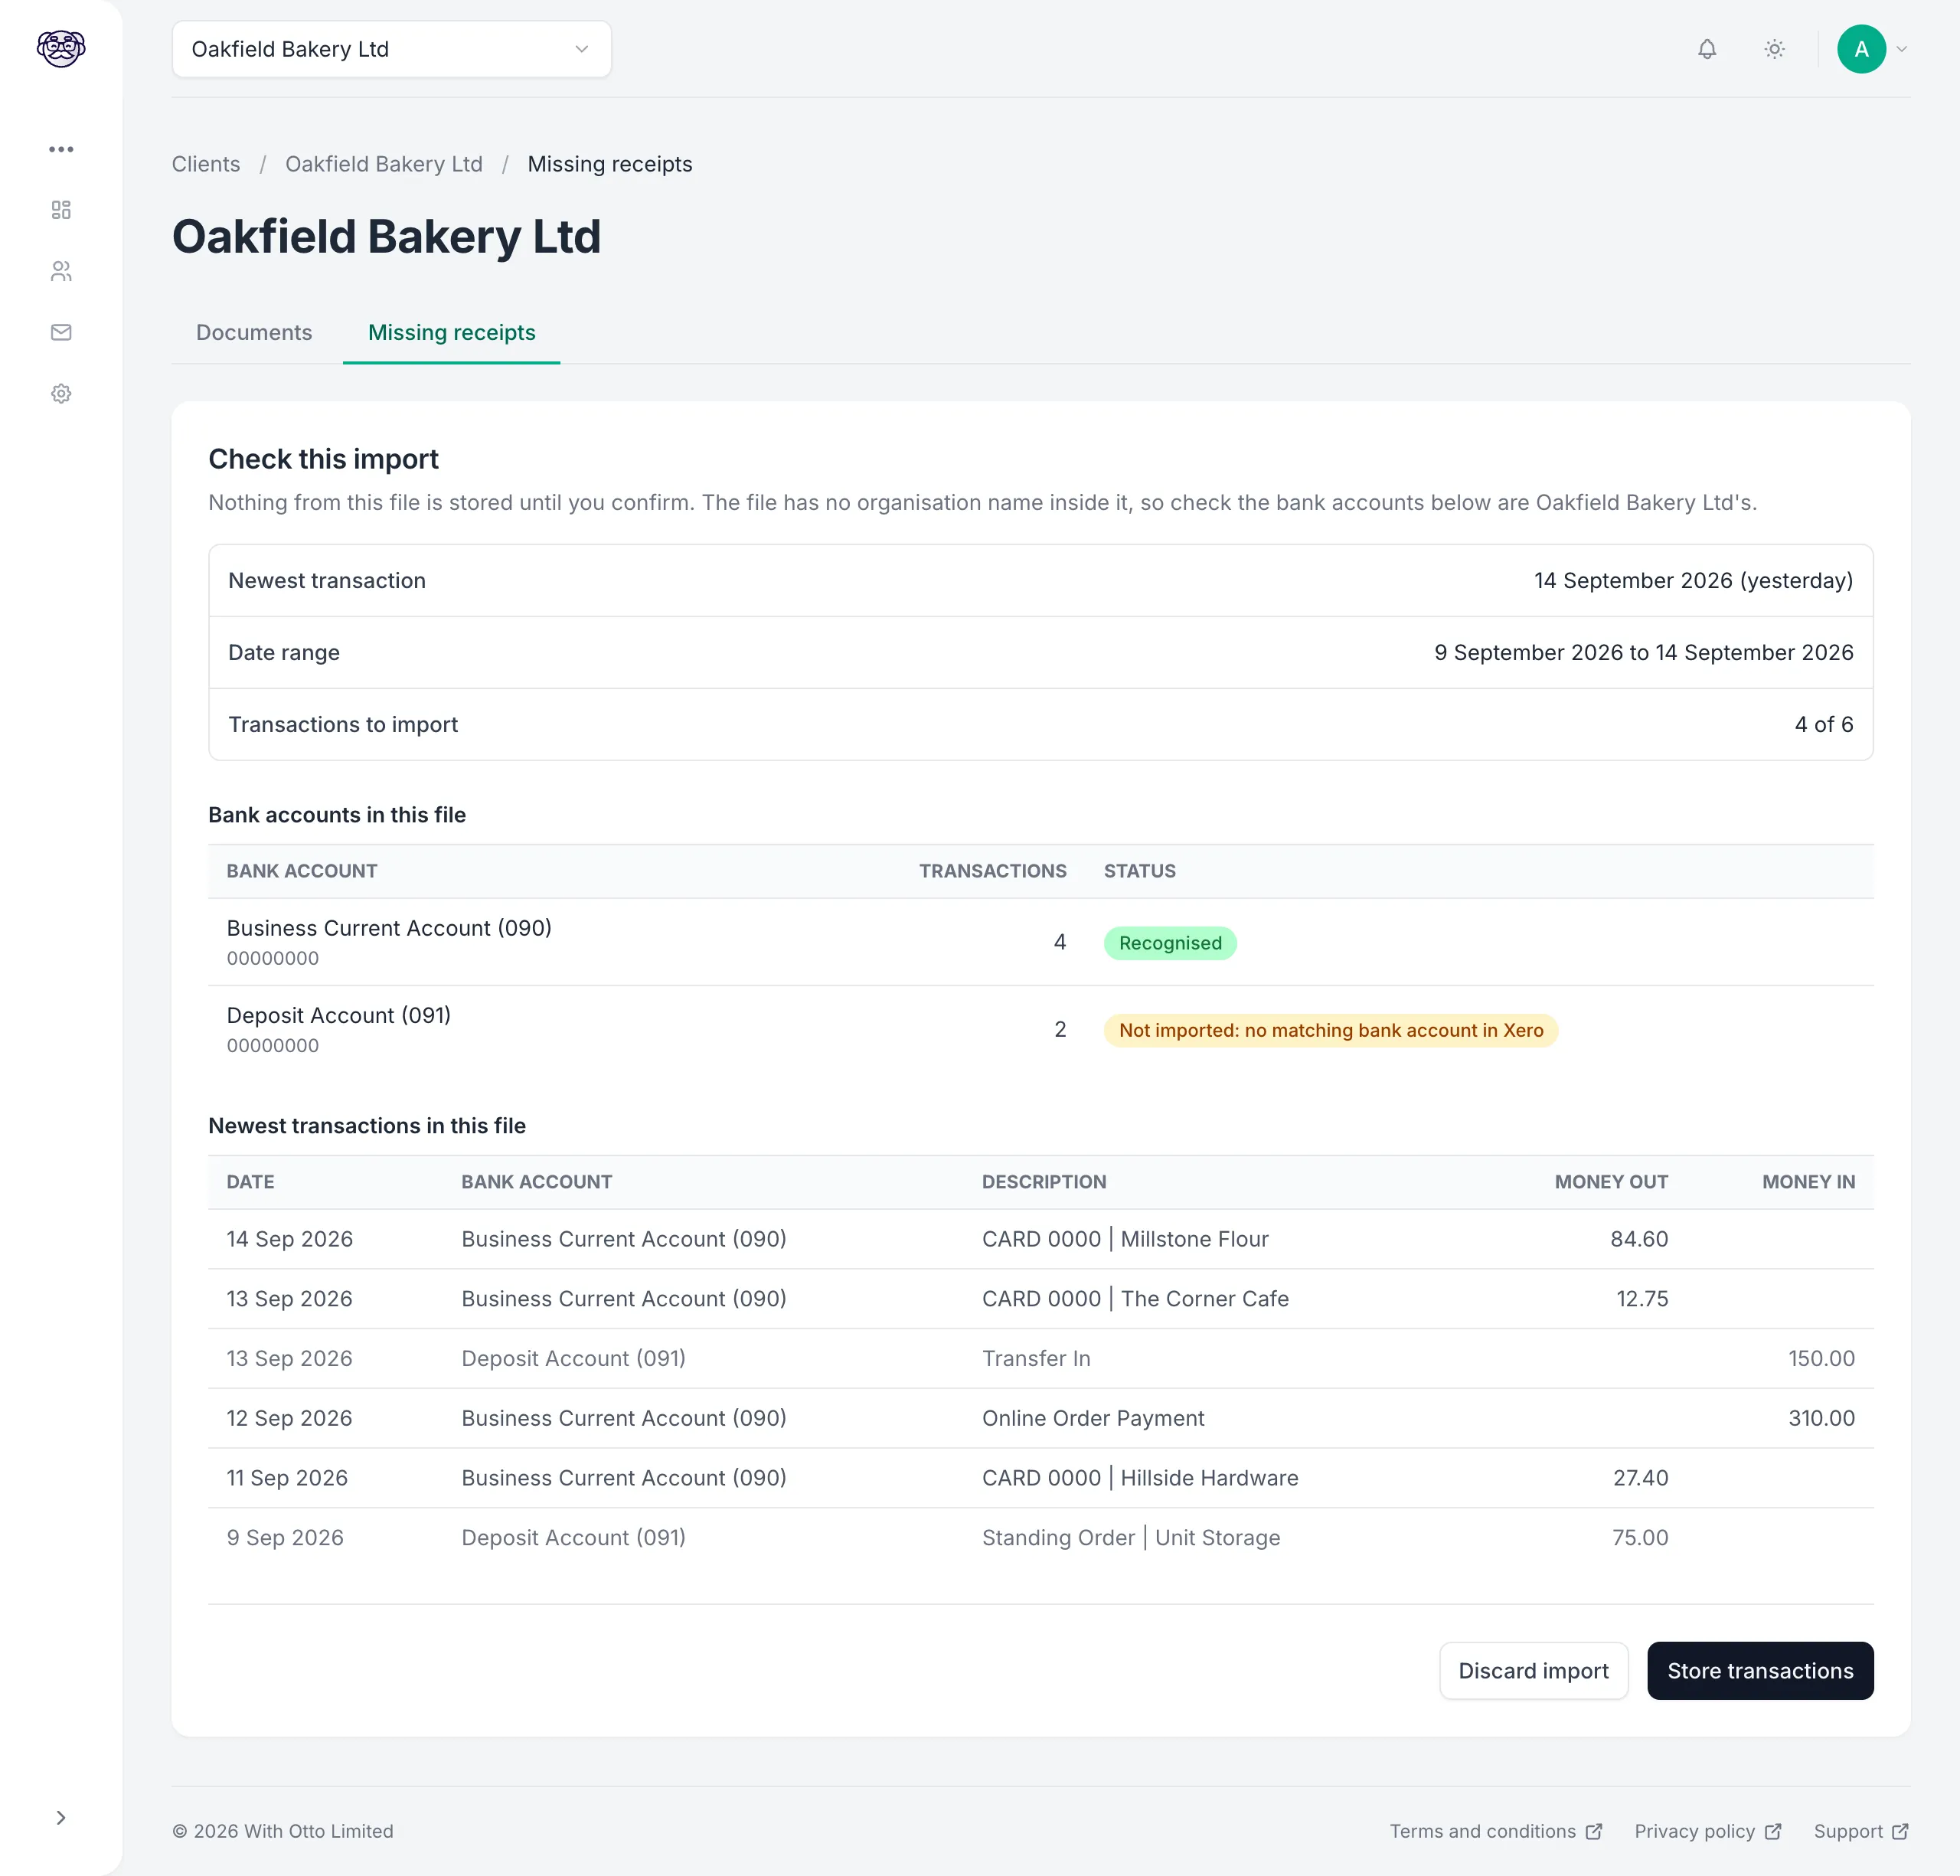
Task: Open the three-dots sidebar menu
Action: click(x=61, y=149)
